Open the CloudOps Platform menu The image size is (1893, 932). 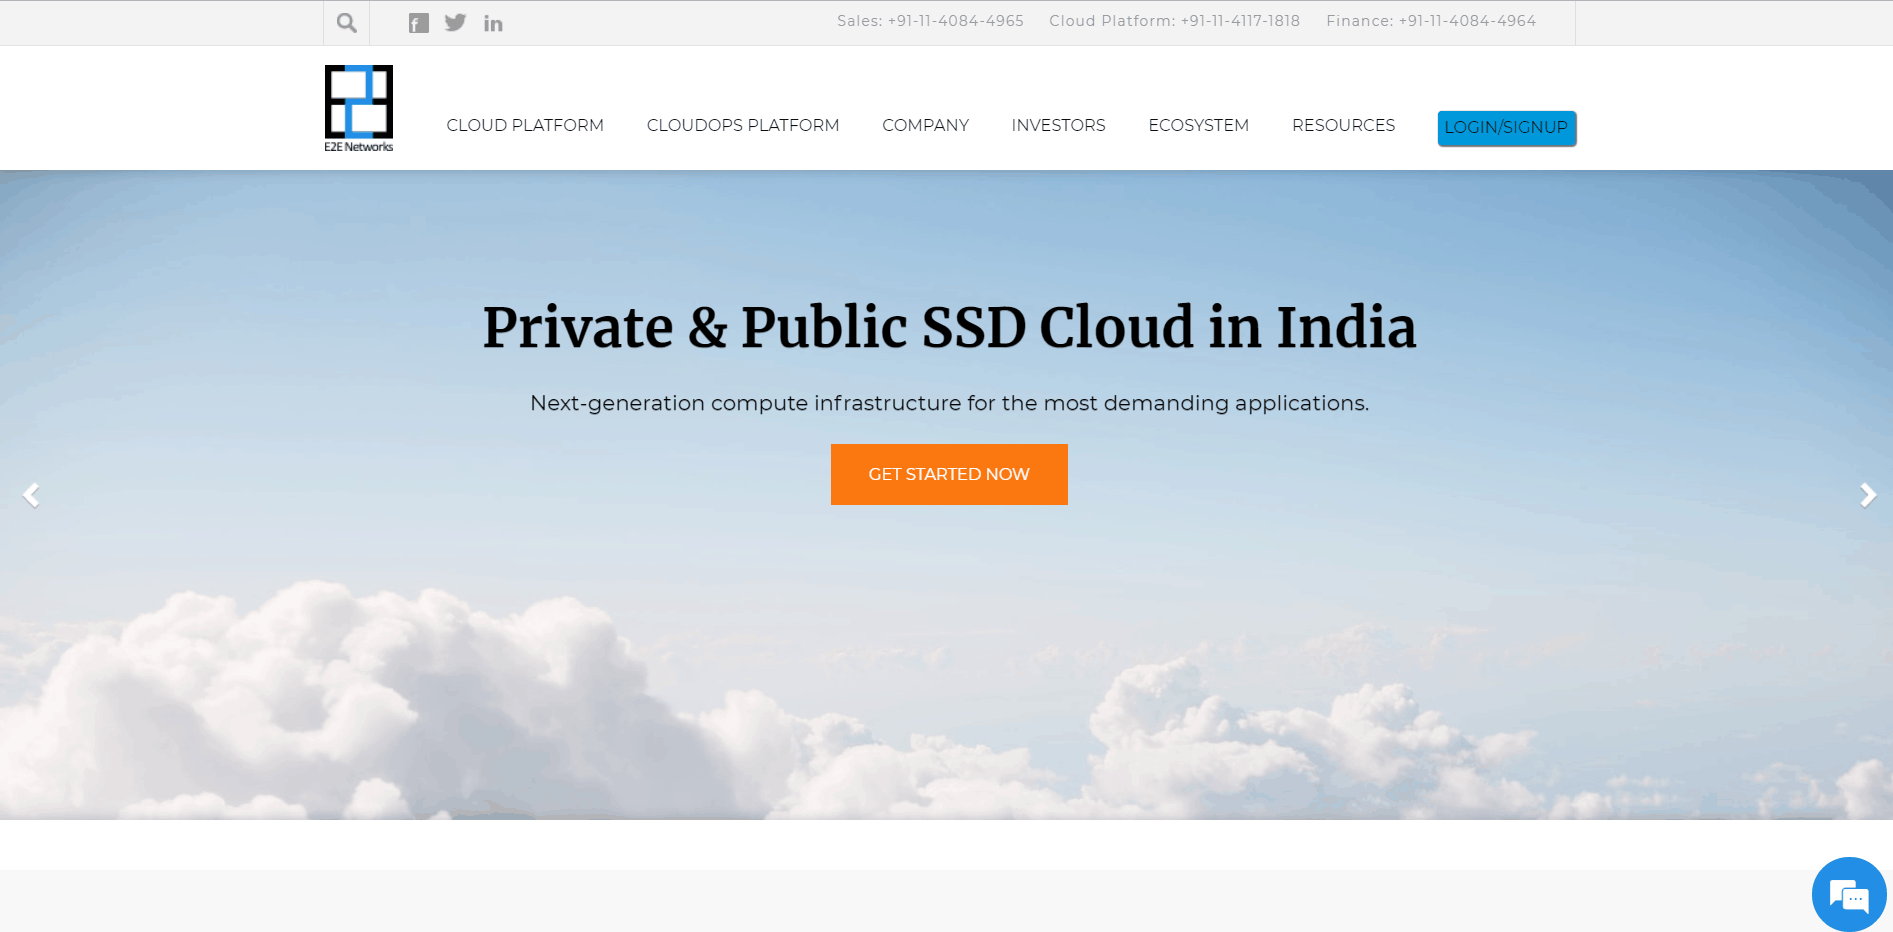tap(743, 125)
